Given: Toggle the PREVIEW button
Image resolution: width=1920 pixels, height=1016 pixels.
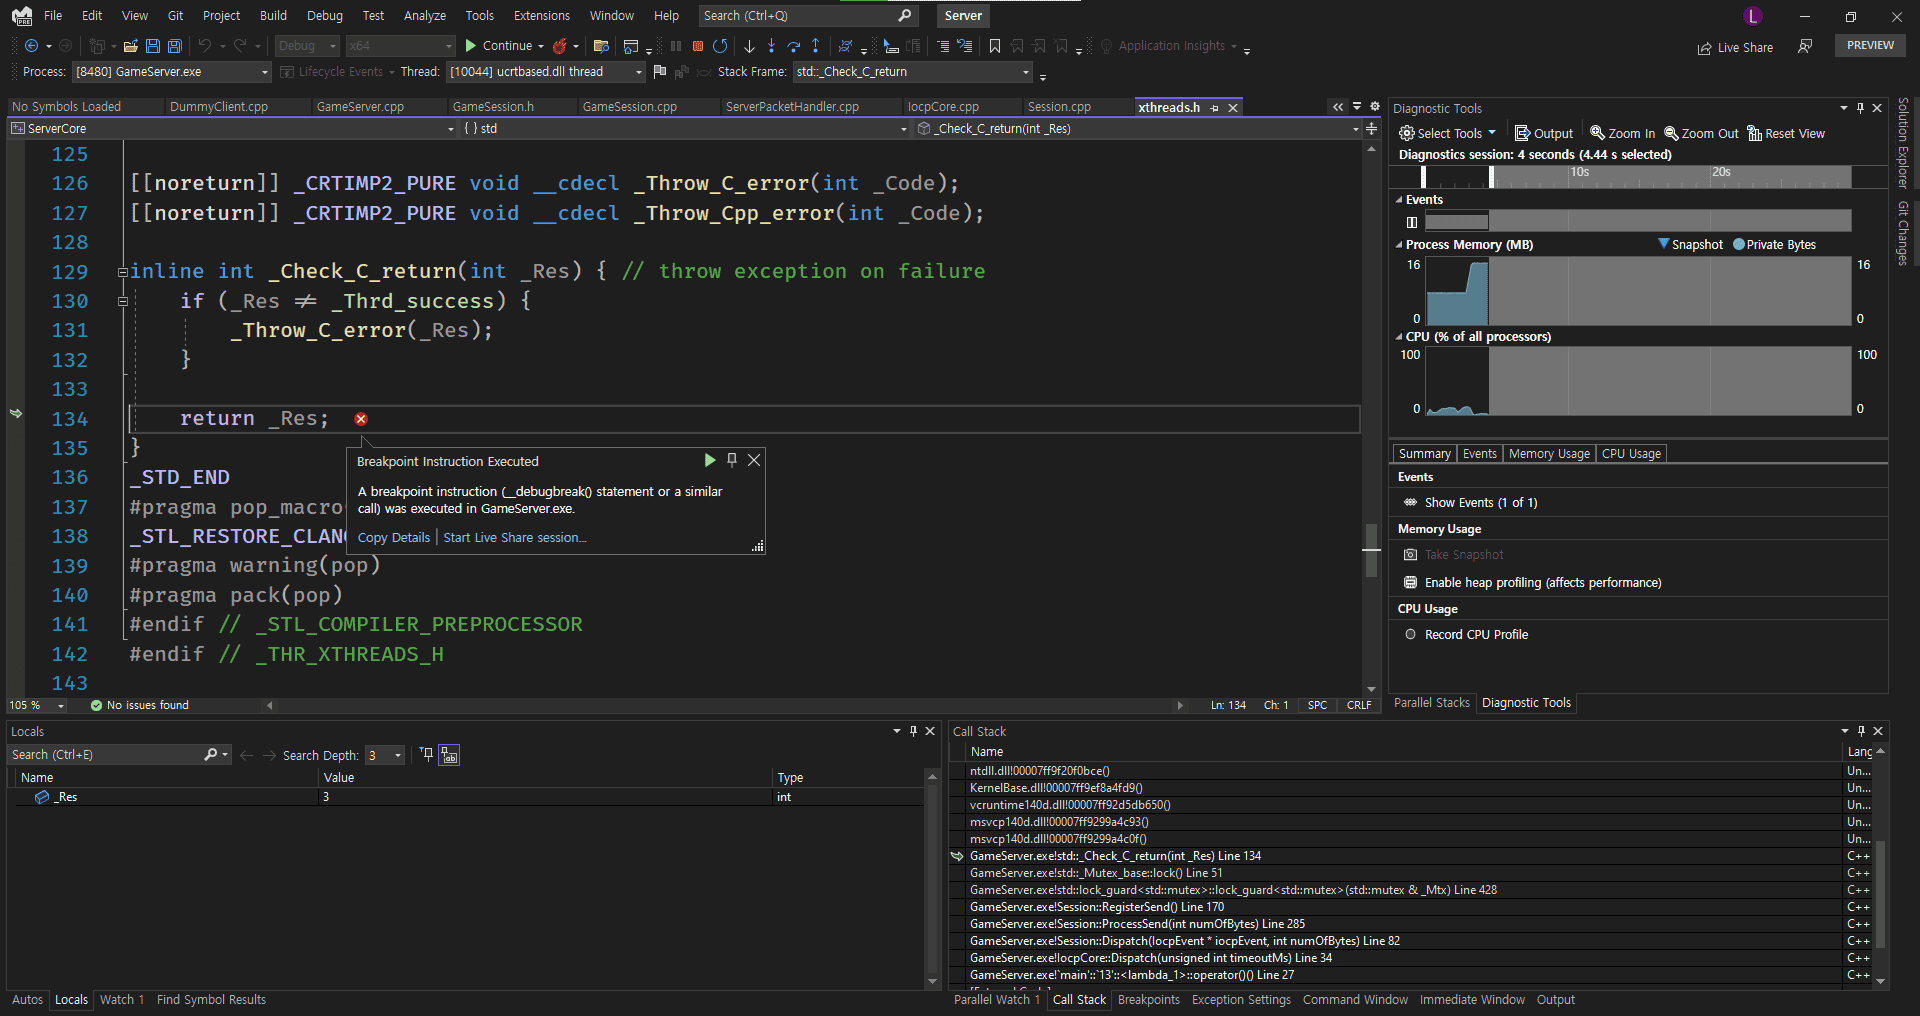Looking at the screenshot, I should click(1870, 45).
